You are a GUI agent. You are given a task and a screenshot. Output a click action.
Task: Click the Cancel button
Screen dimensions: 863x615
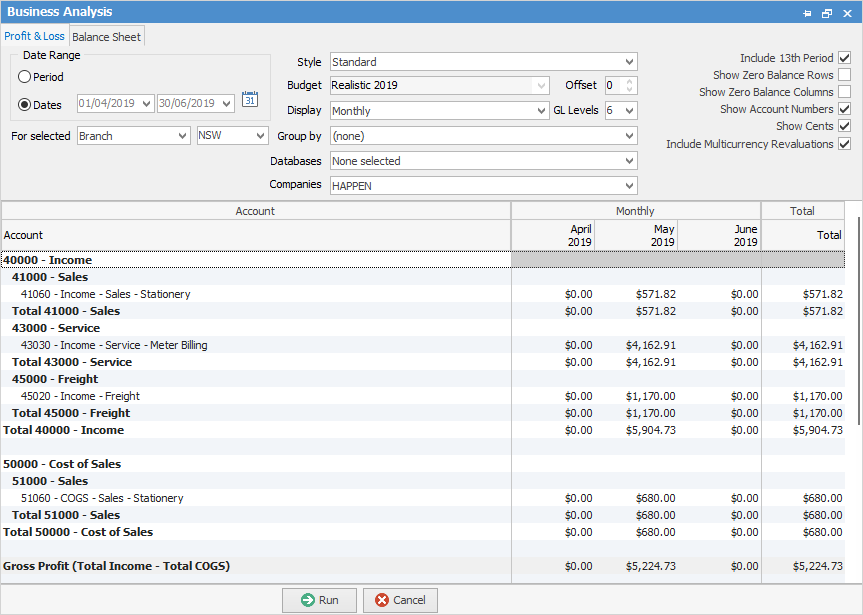[400, 600]
